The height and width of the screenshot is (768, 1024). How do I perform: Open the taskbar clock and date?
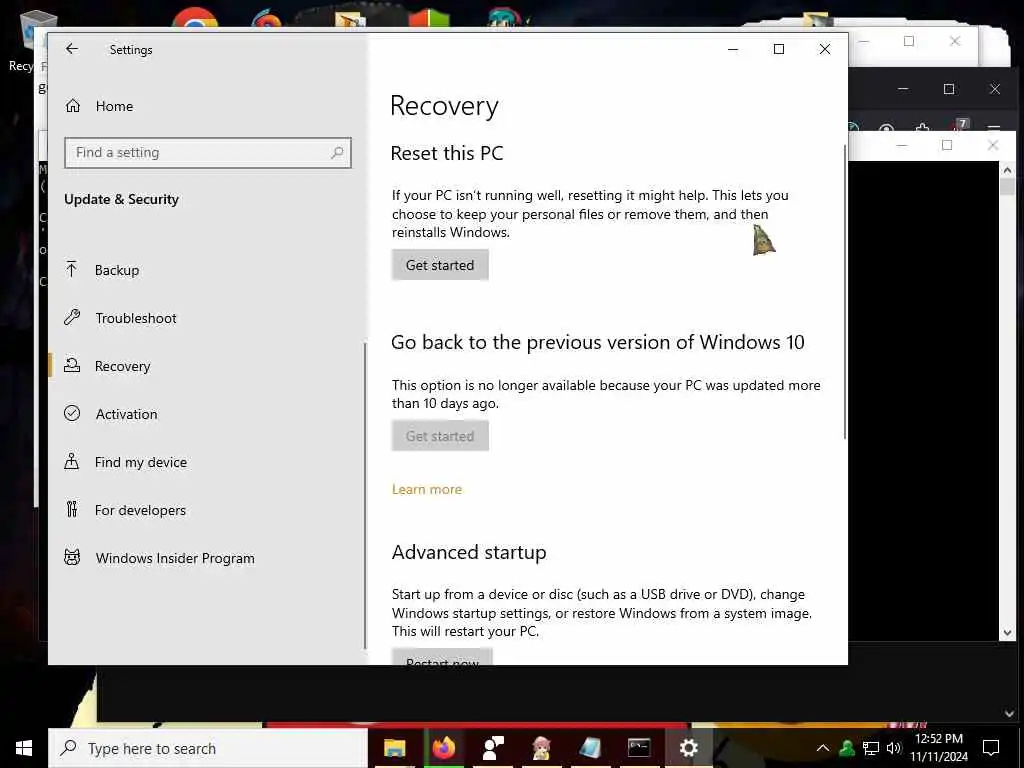938,748
